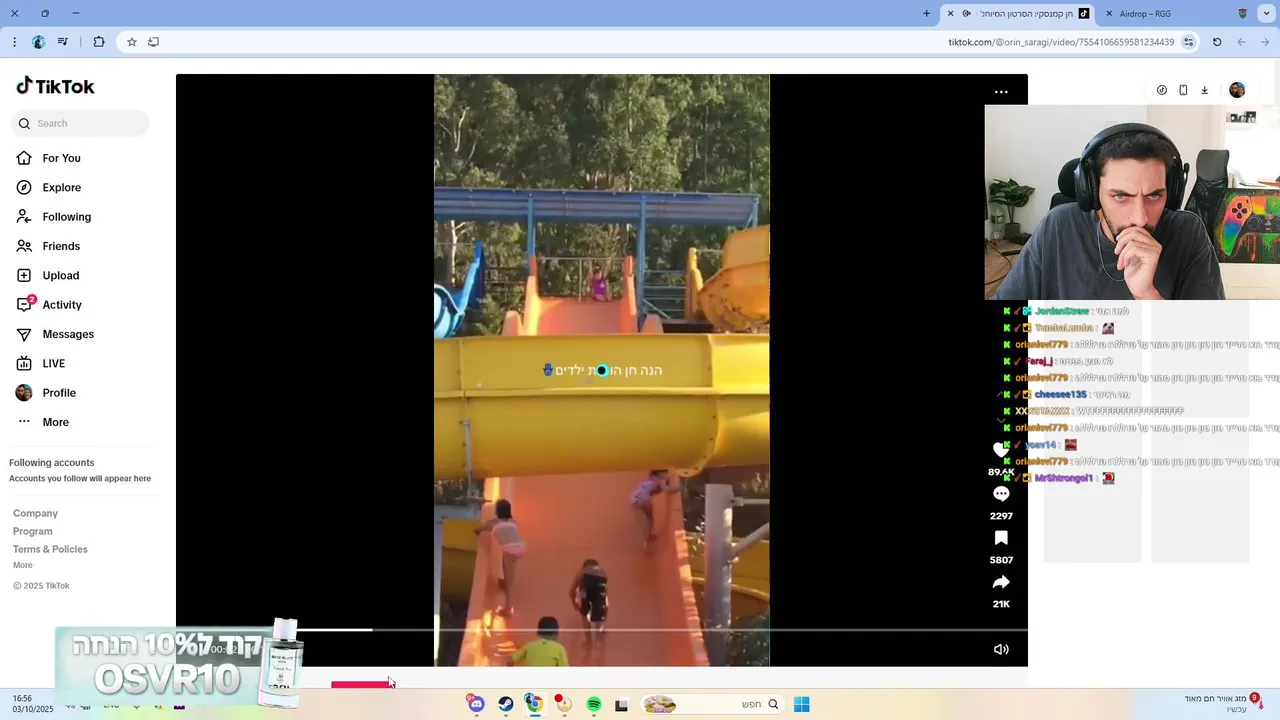Click the TikTok URL address bar
This screenshot has width=1280, height=720.
[x=1060, y=42]
